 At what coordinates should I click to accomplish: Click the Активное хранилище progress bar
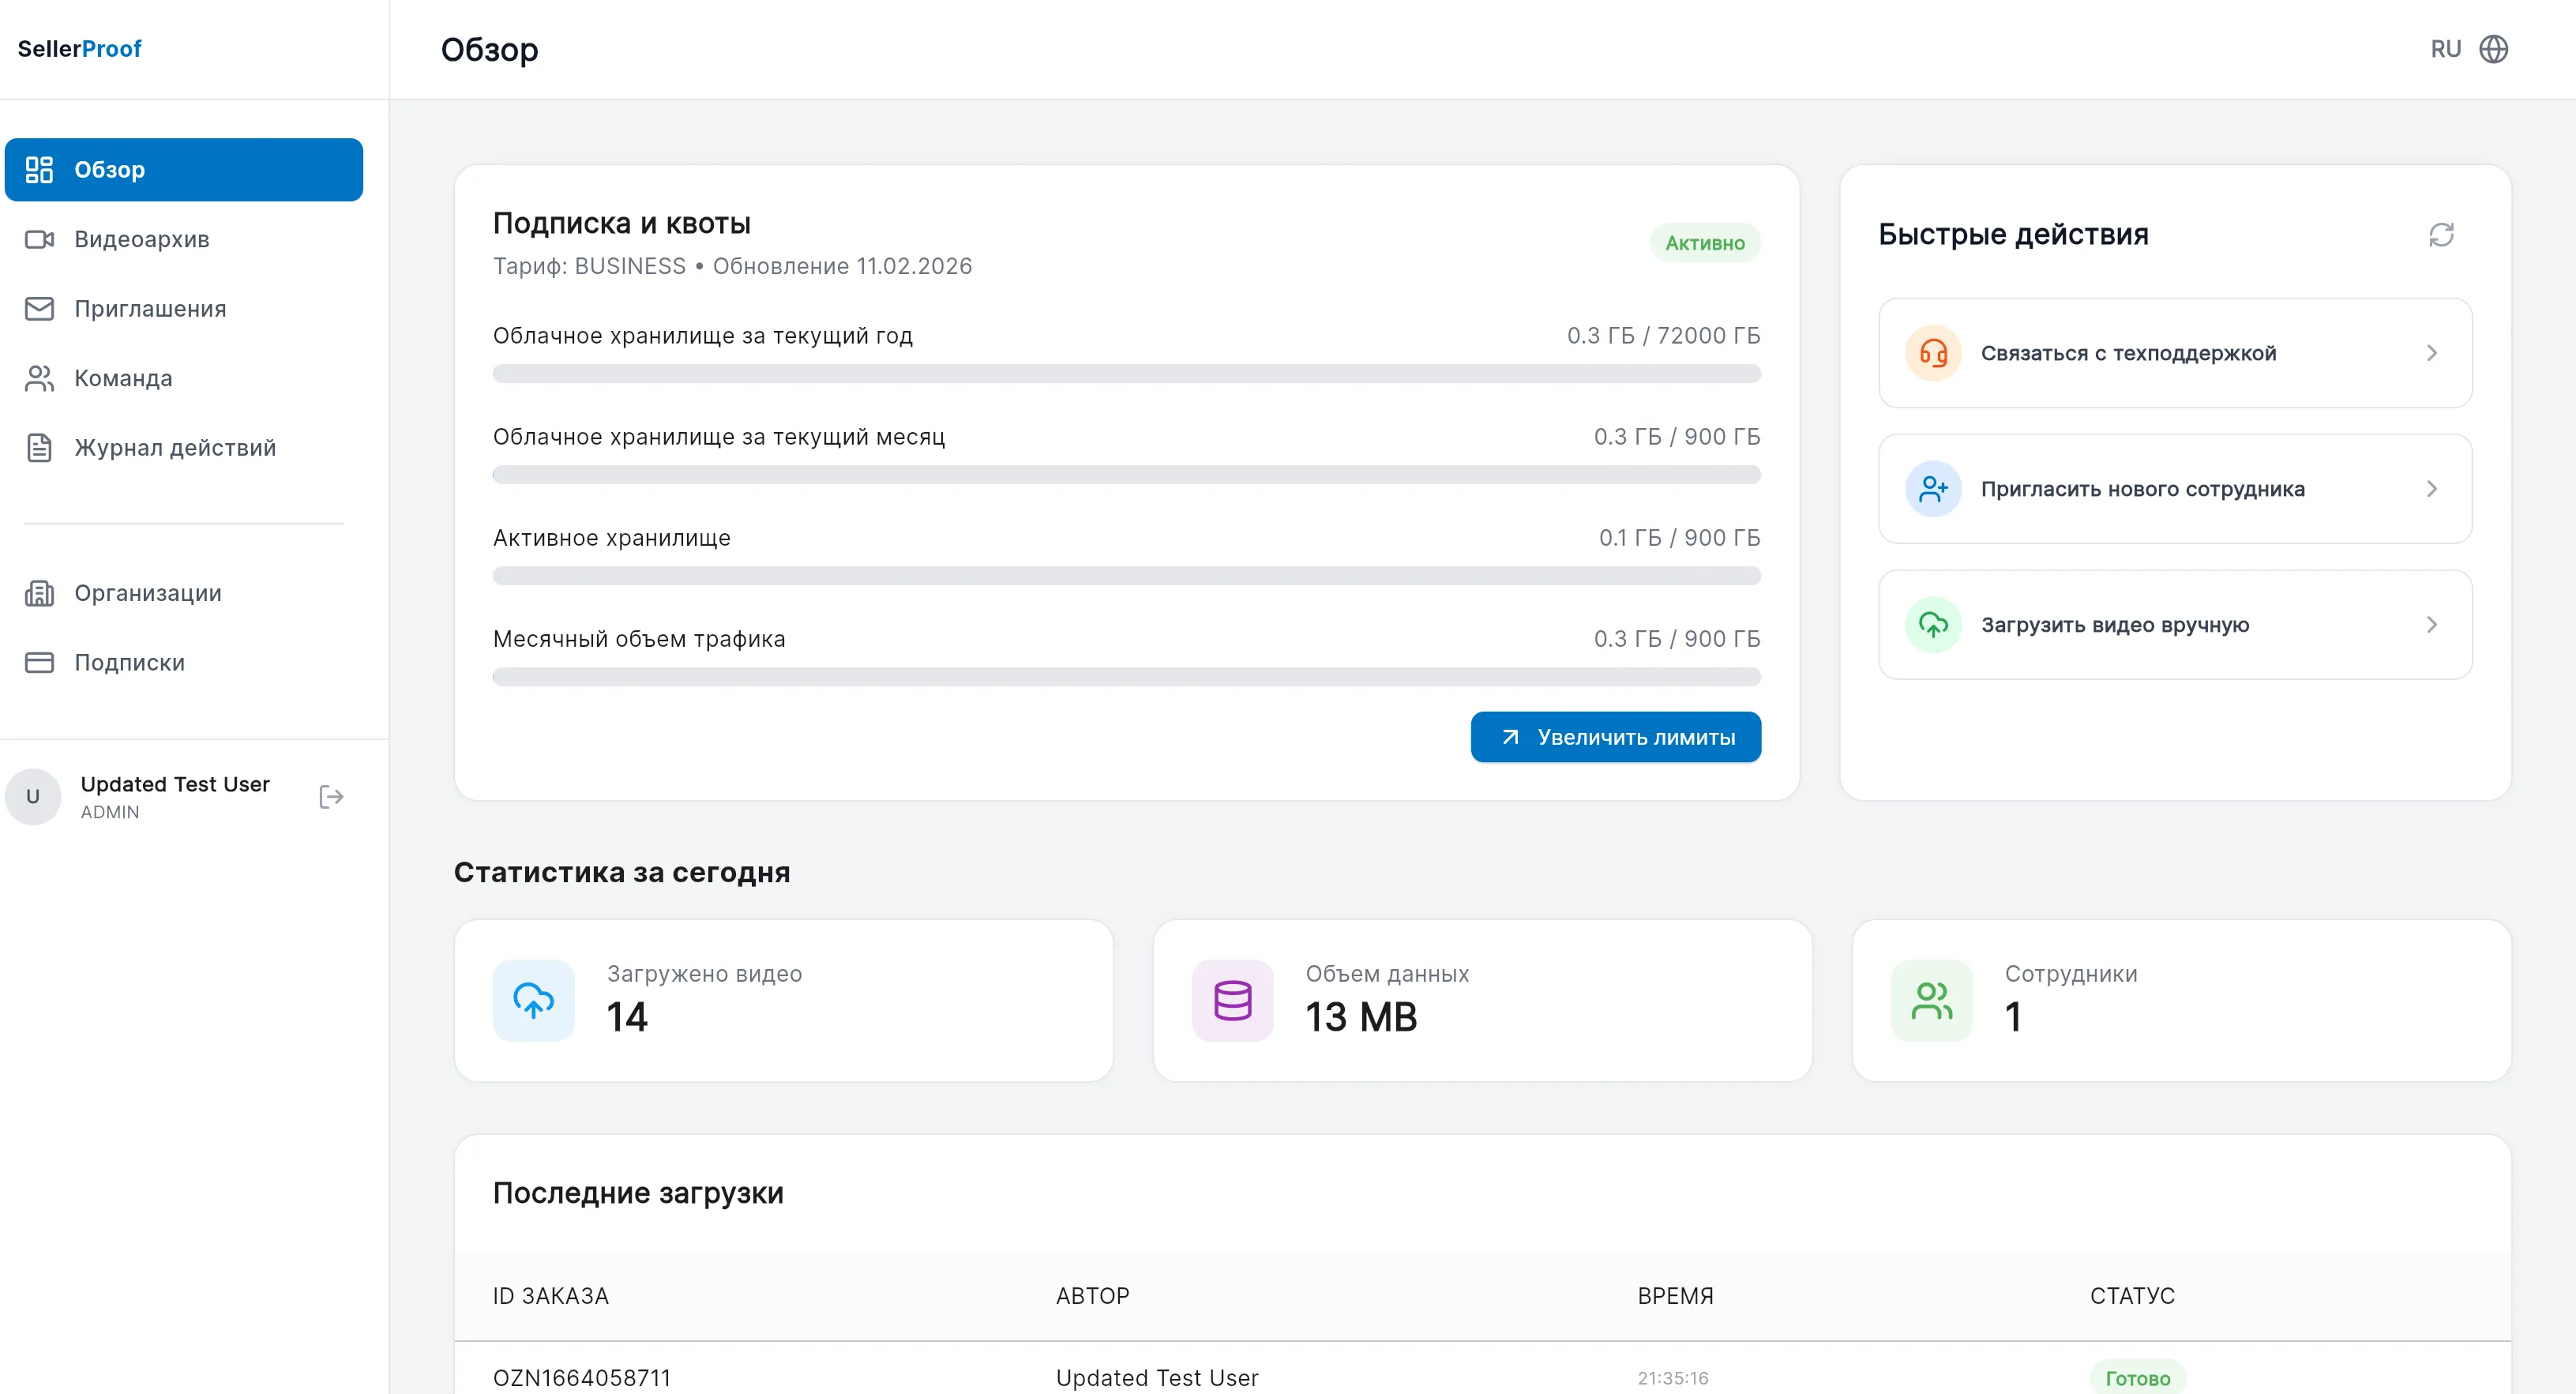click(x=1126, y=576)
